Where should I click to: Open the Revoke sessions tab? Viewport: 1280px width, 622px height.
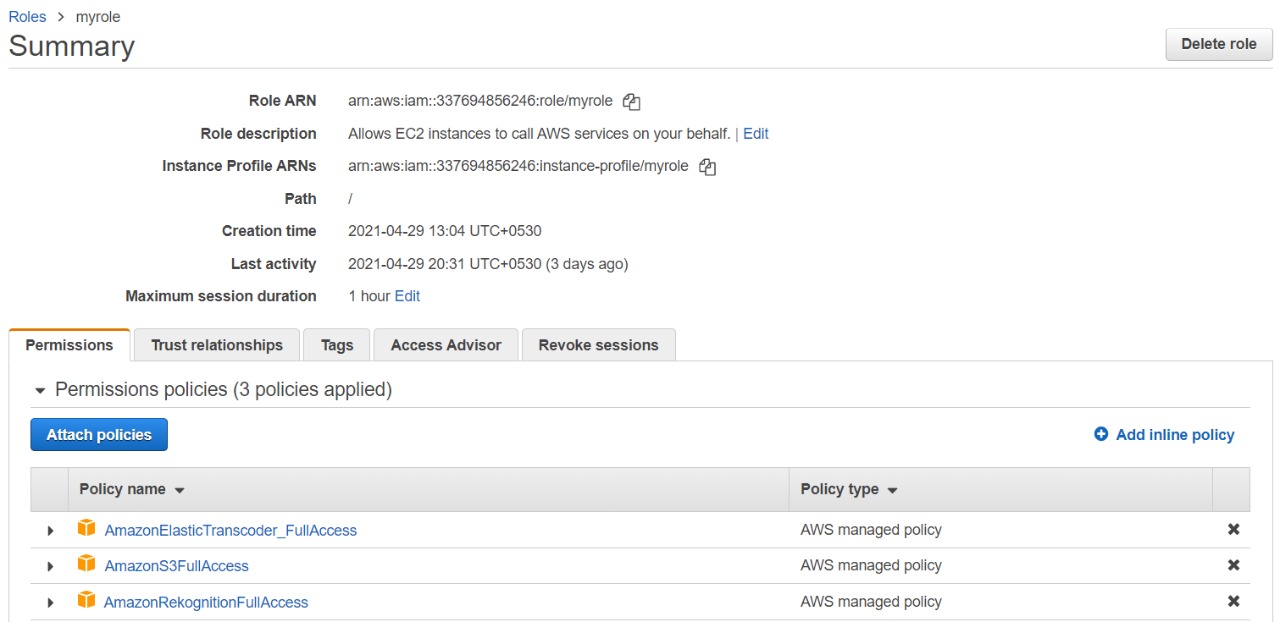(599, 345)
